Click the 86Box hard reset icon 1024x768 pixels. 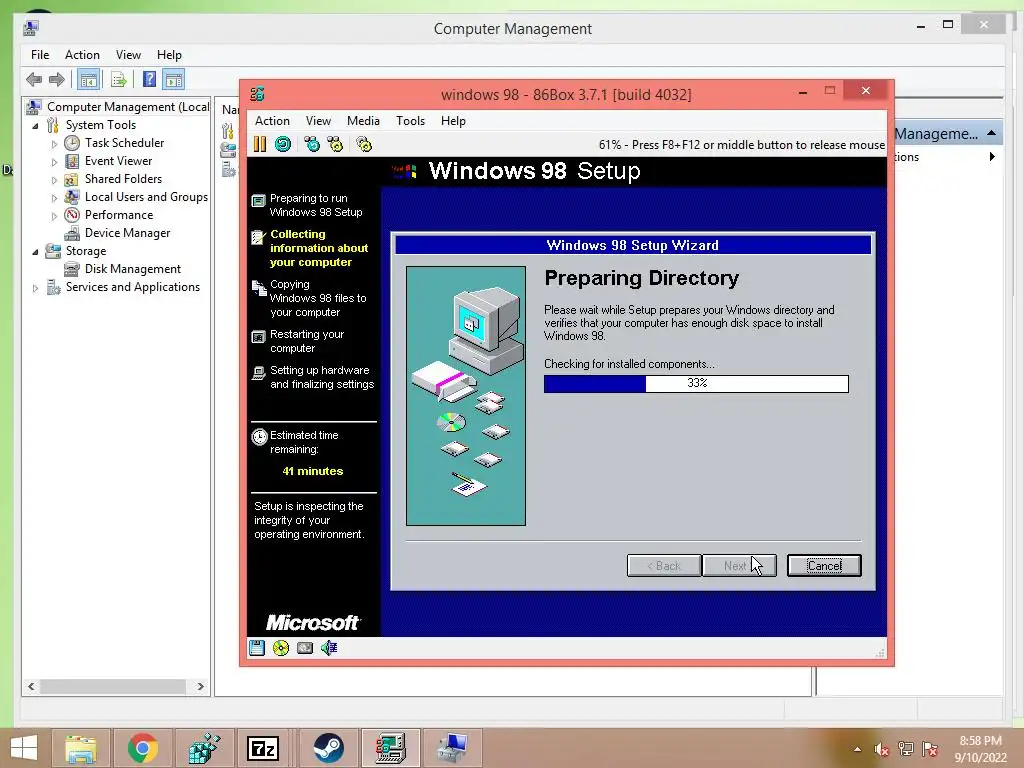283,144
